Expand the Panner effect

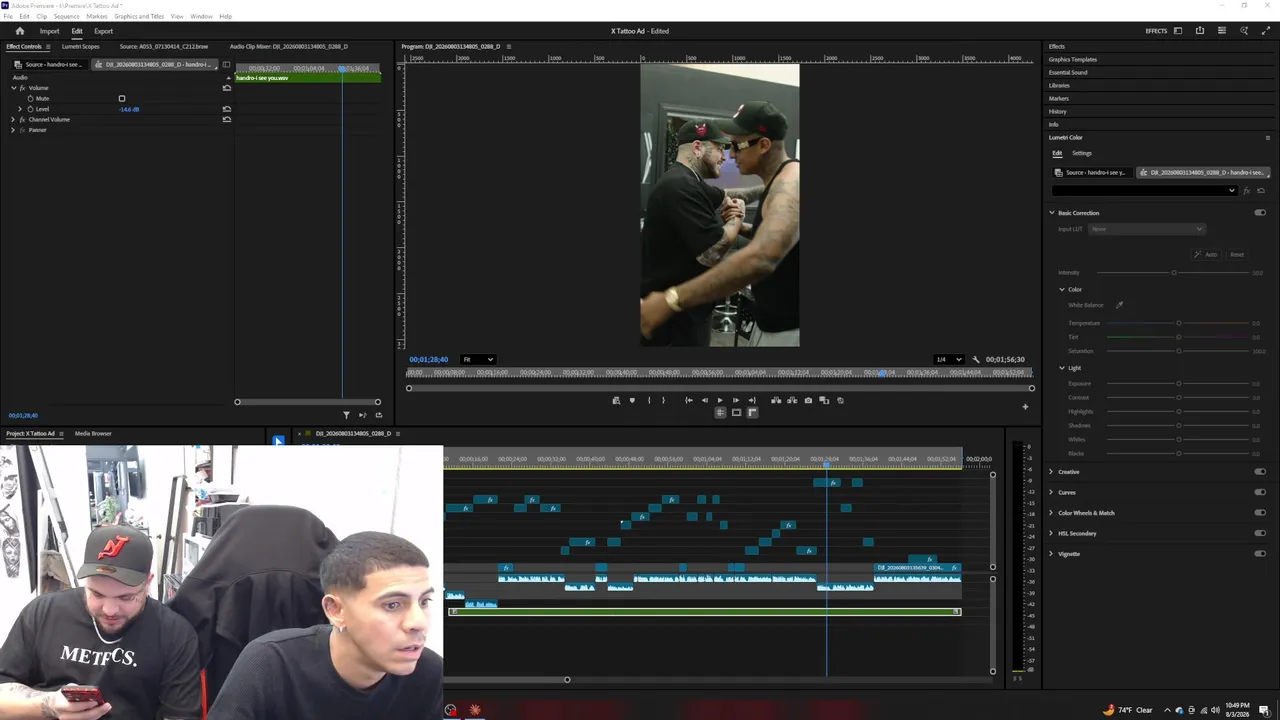tap(13, 130)
